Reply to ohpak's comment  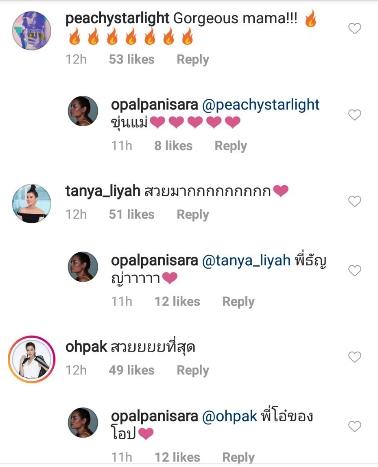pos(193,370)
